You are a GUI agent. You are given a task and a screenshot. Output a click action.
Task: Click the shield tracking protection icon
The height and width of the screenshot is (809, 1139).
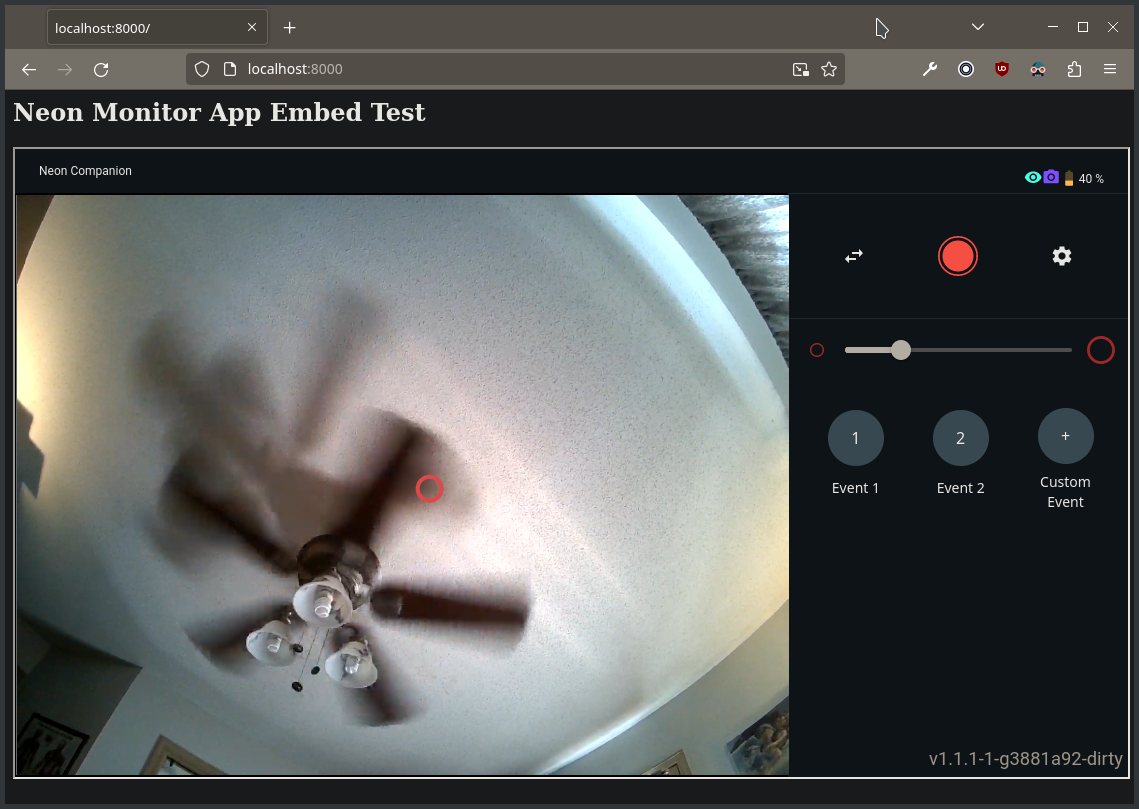(x=202, y=69)
